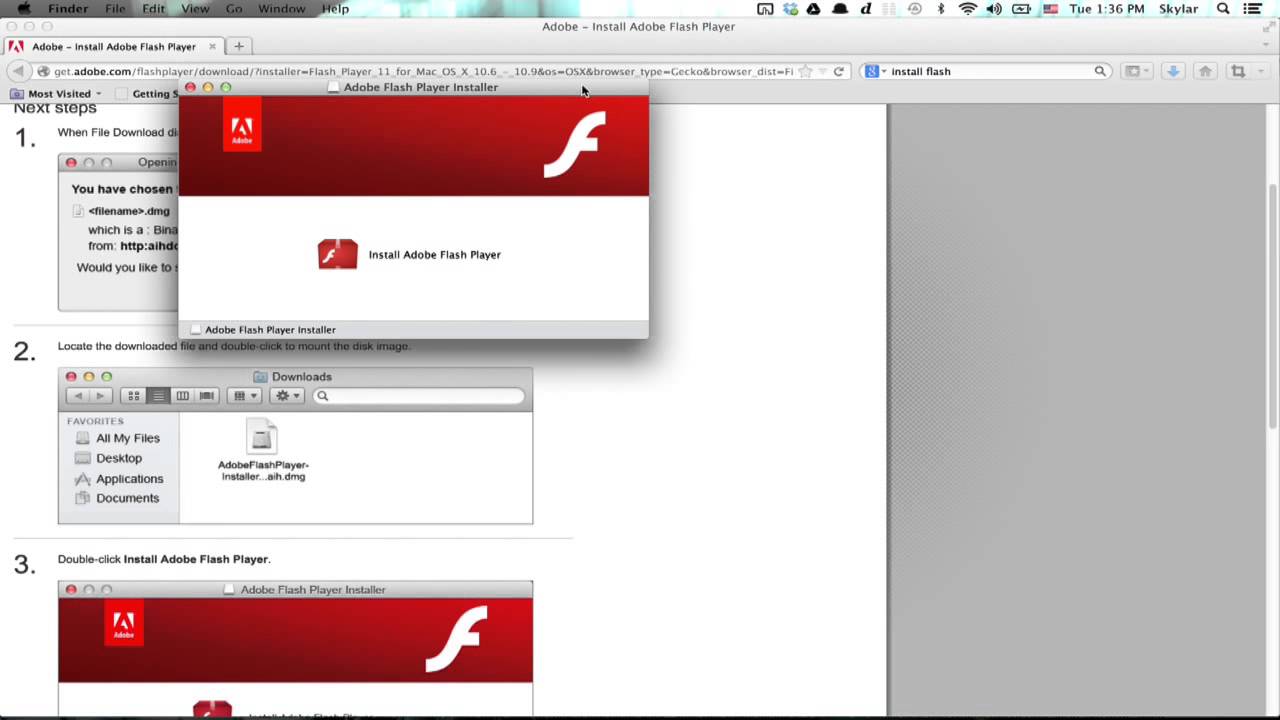Click AdobeFlashPlayer-Installer dmg file in Downloads screenshot
The image size is (1280, 720).
(263, 451)
